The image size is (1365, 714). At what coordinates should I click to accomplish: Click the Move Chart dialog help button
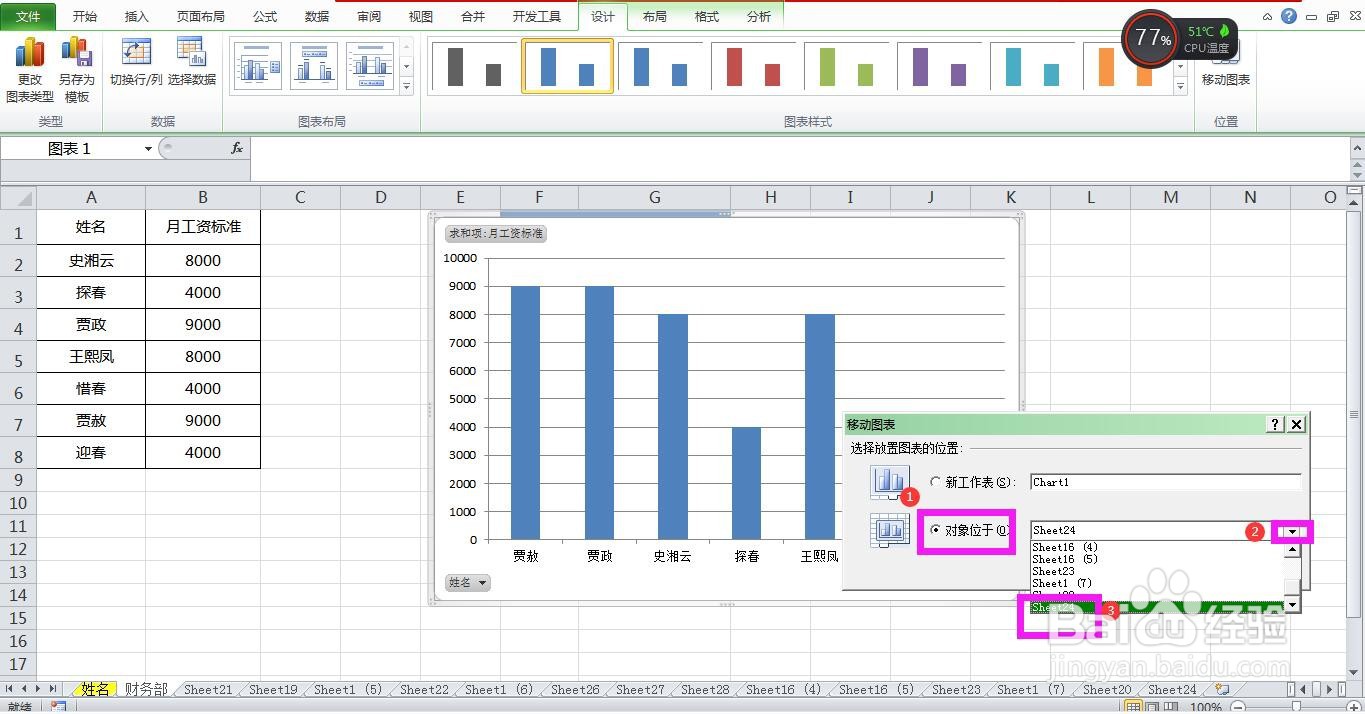pos(1275,424)
